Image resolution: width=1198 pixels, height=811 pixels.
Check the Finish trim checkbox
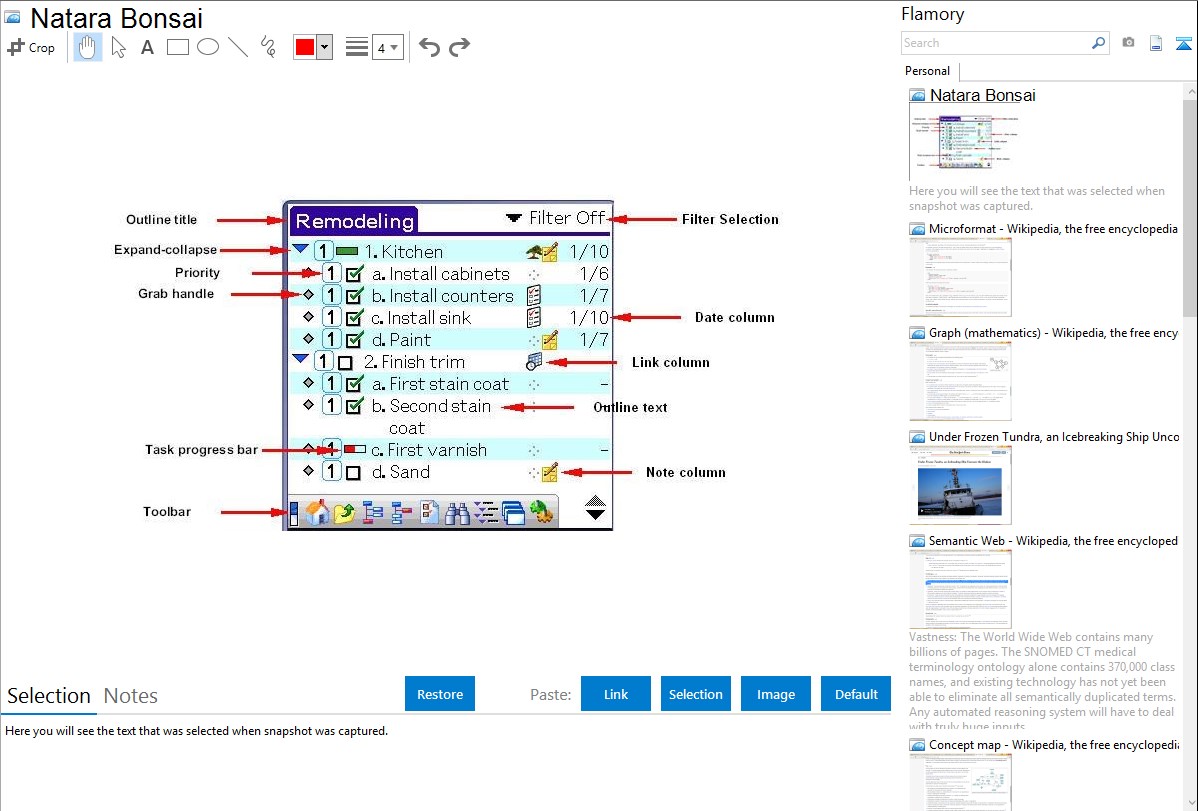pos(345,363)
